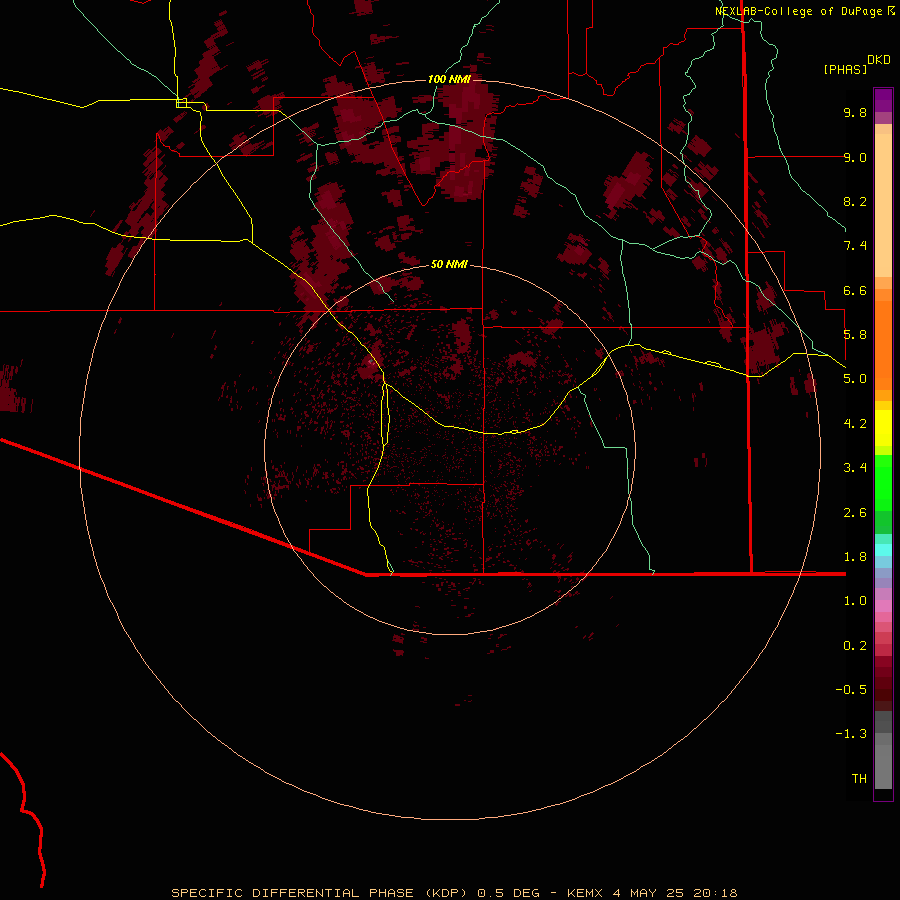
Task: Click the 5.8 scale label
Action: tap(855, 335)
